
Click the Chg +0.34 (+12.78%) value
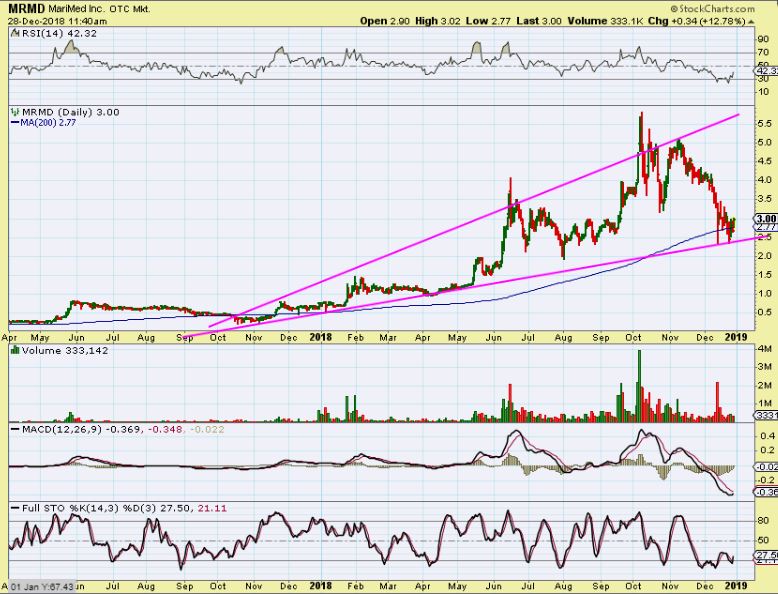[697, 21]
